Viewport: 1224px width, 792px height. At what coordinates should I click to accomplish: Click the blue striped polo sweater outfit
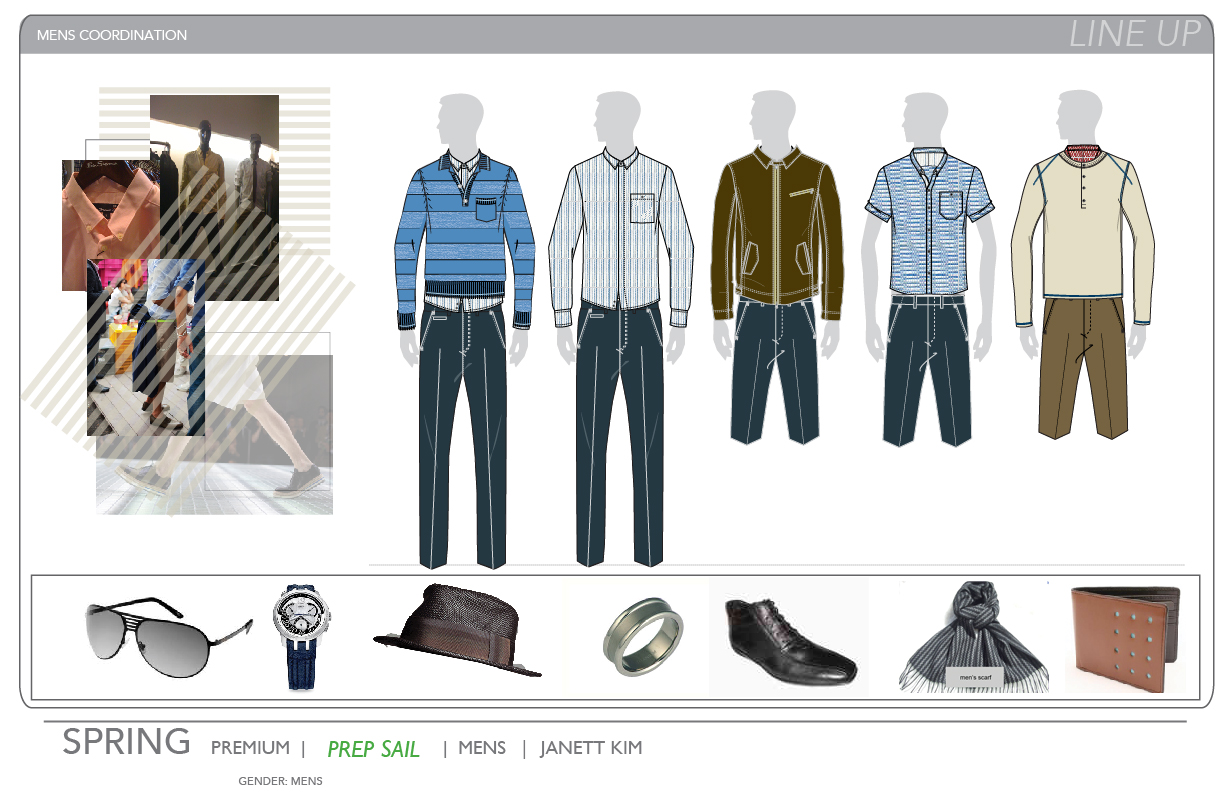point(465,240)
